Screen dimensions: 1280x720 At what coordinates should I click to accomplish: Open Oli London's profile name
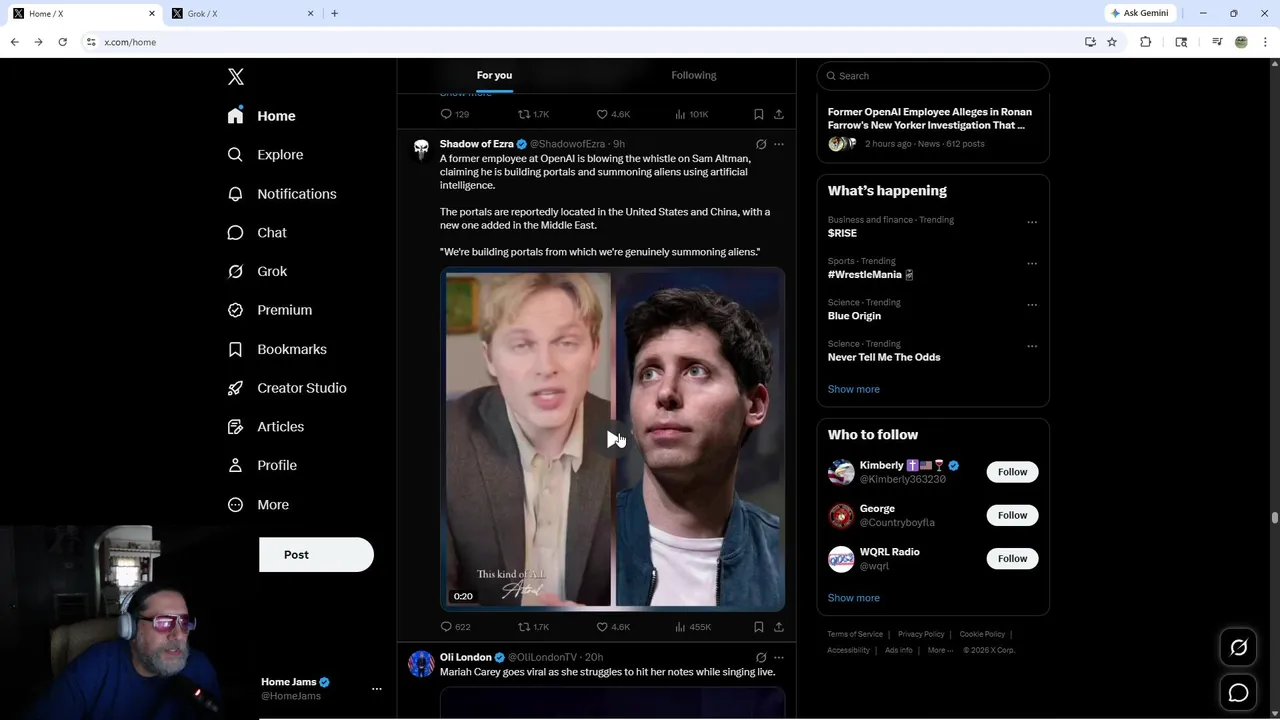[466, 657]
